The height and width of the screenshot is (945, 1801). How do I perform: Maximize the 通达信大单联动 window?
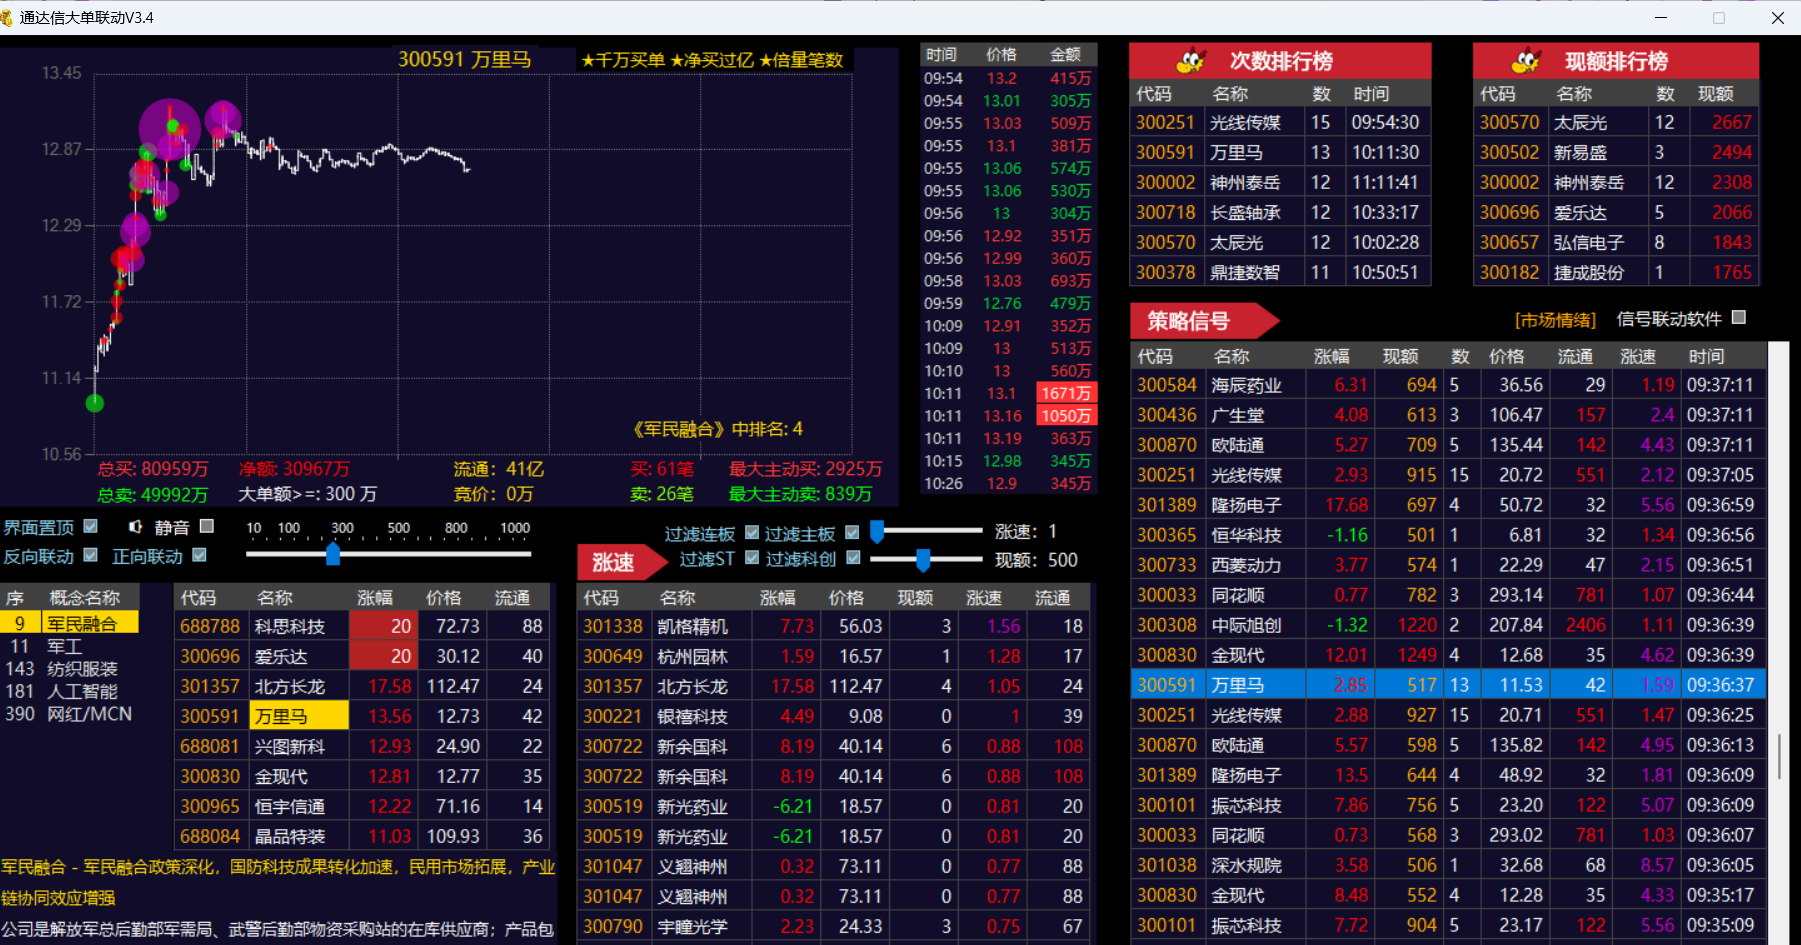1719,18
